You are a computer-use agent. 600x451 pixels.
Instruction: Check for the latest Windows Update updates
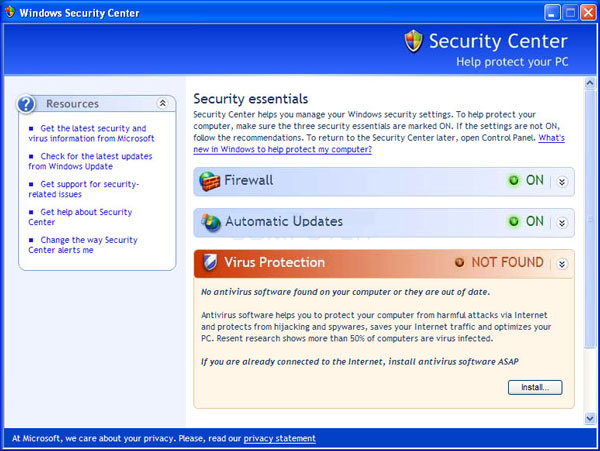90,161
